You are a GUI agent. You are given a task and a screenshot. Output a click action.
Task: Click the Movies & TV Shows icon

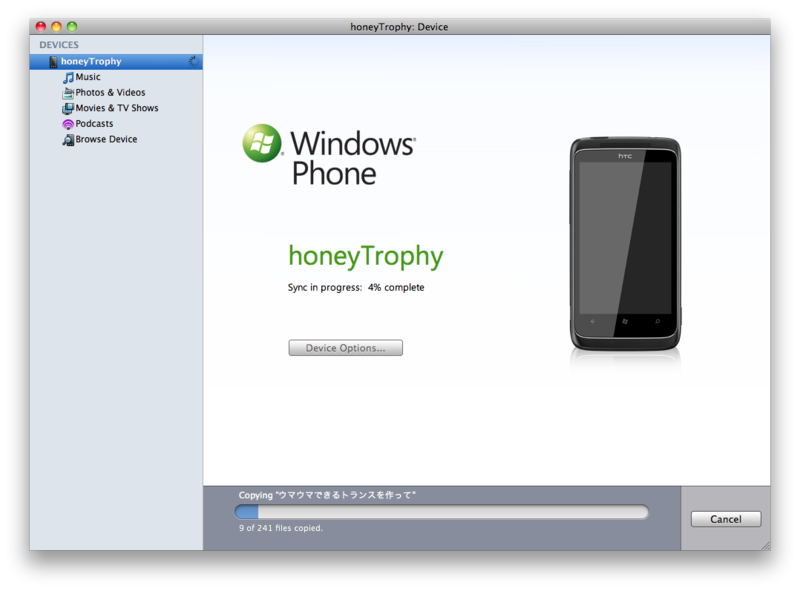(68, 109)
